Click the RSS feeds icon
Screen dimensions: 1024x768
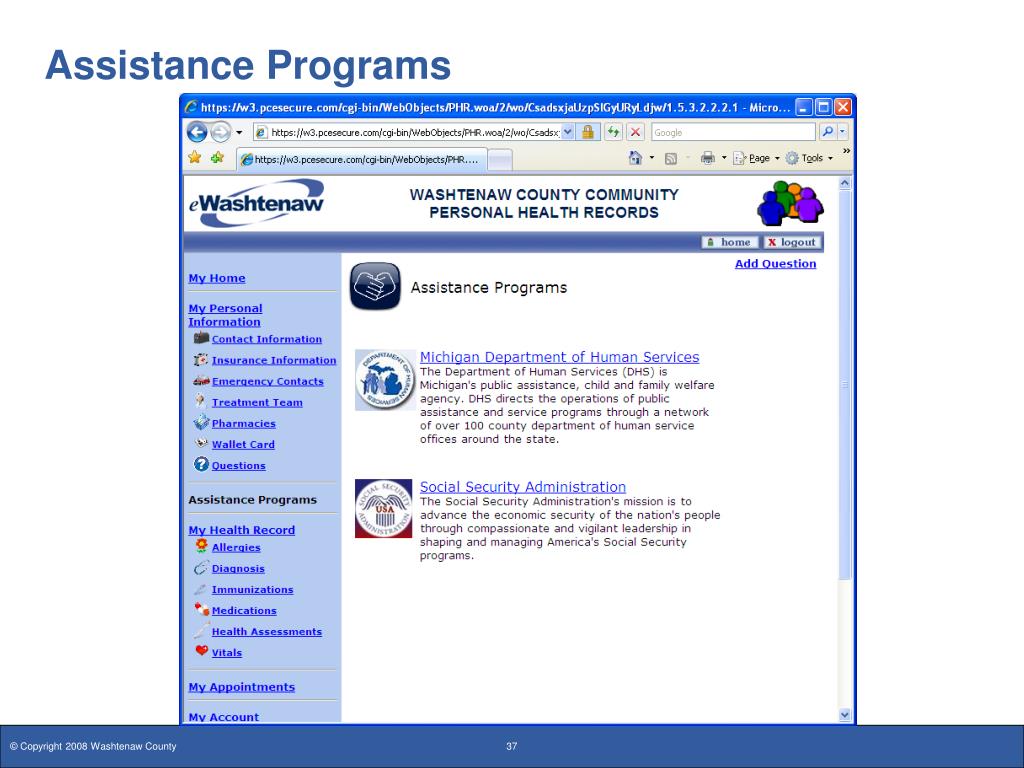671,159
